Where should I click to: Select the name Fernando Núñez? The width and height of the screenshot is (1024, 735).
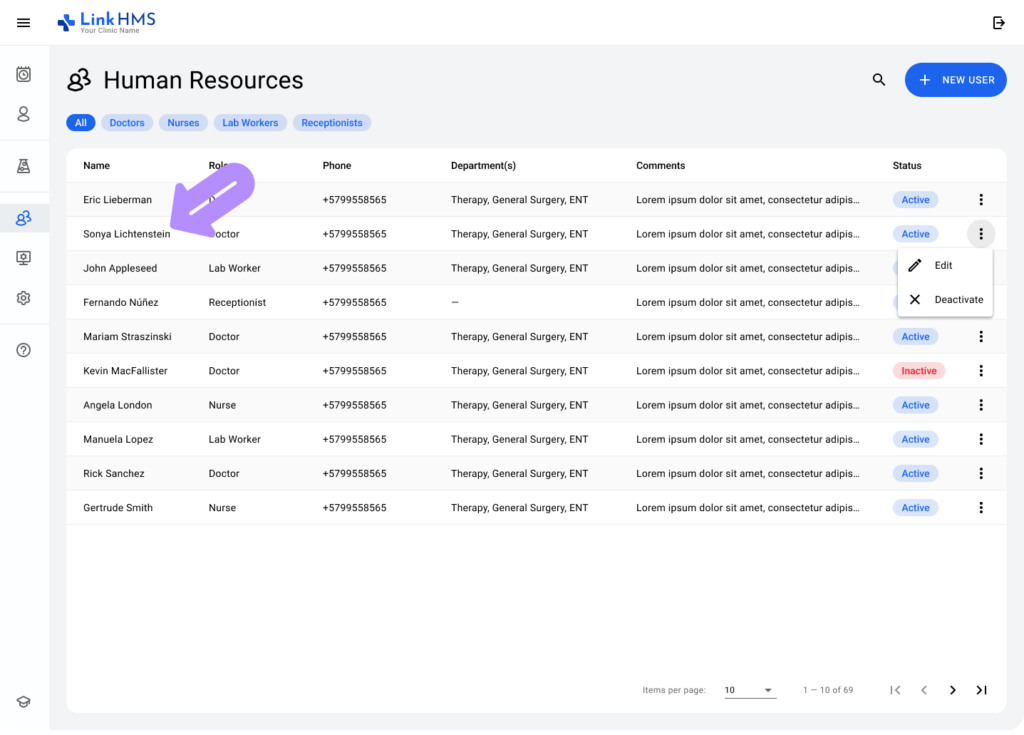click(x=121, y=302)
